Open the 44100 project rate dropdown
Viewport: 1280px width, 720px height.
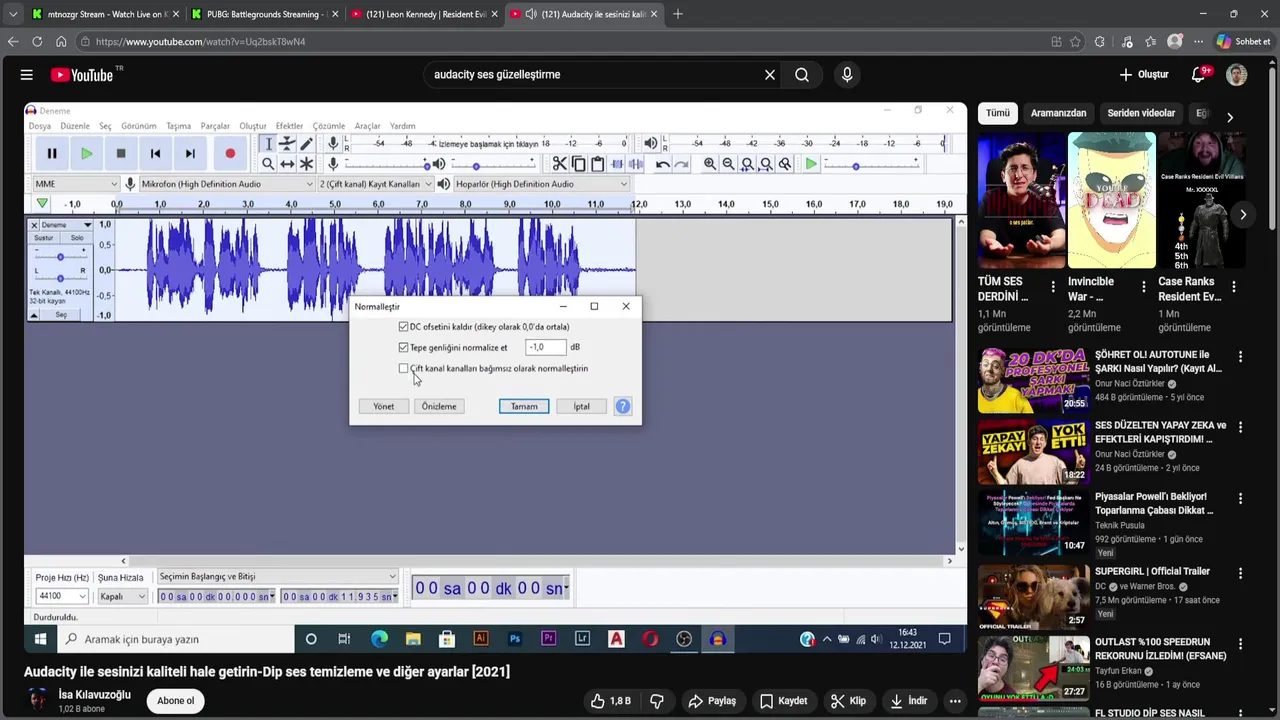[62, 596]
